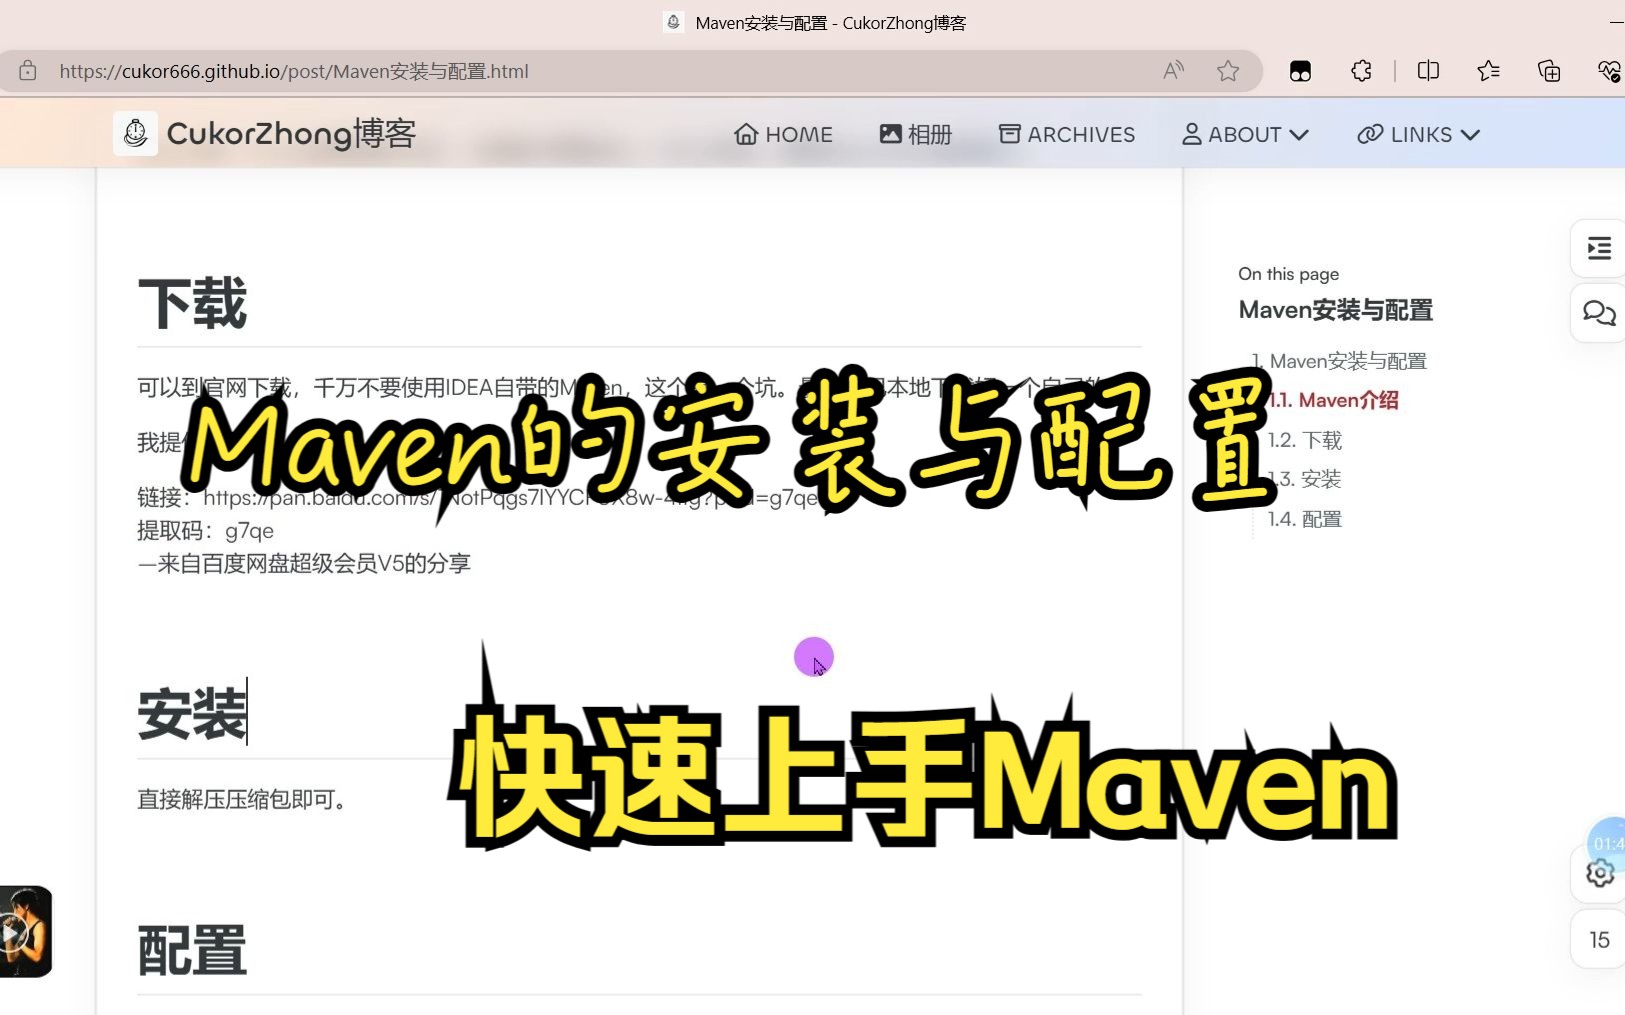Screen dimensions: 1625x1015
Task: Expand LINKS dropdown menu
Action: click(x=1418, y=134)
